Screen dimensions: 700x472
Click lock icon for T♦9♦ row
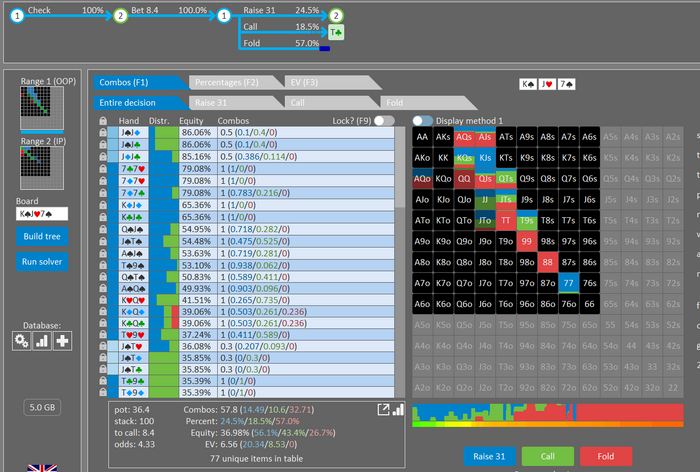pos(103,393)
